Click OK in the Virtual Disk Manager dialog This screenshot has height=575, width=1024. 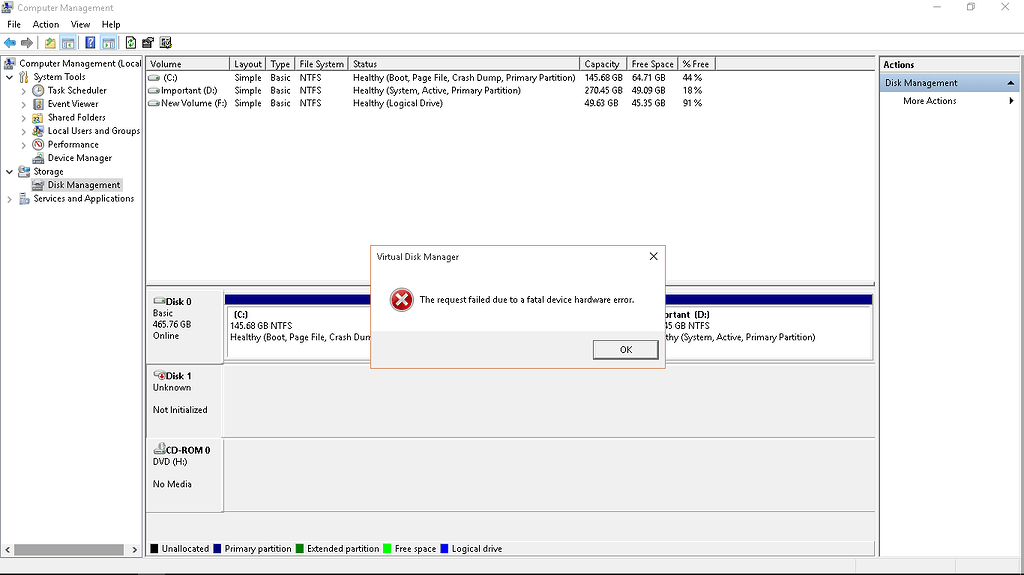[626, 350]
